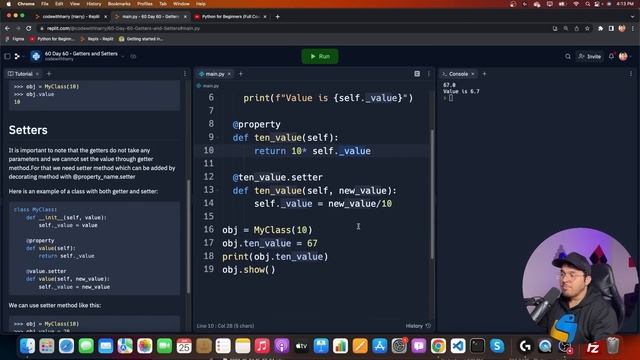The height and width of the screenshot is (360, 640).
Task: Open the Invite dialog
Action: coord(590,56)
